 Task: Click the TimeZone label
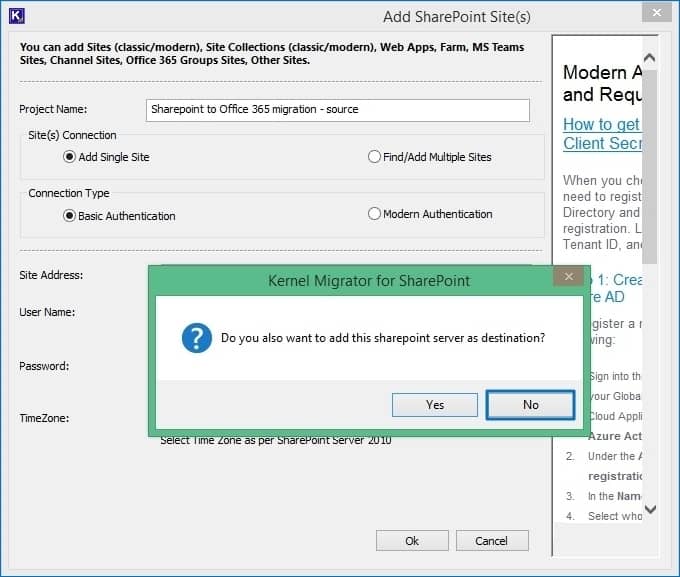[44, 418]
